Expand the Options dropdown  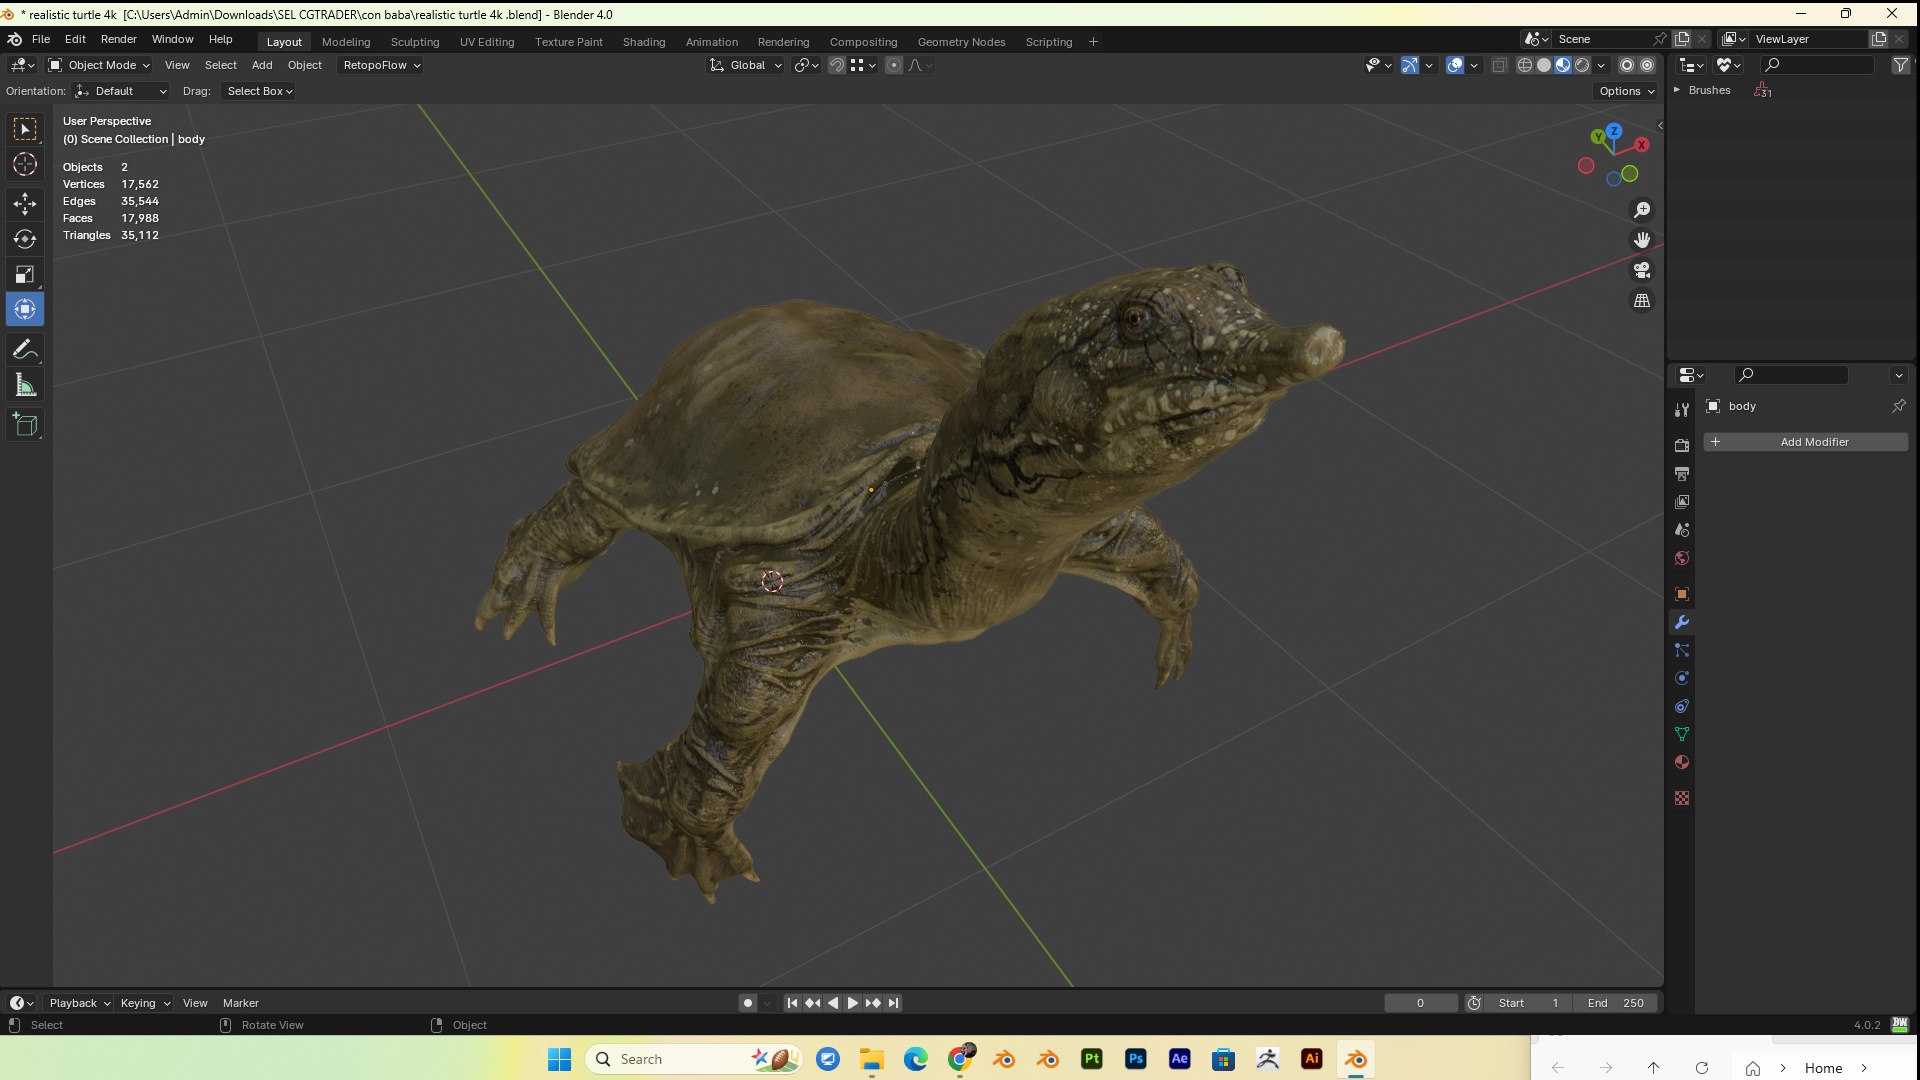pos(1627,91)
